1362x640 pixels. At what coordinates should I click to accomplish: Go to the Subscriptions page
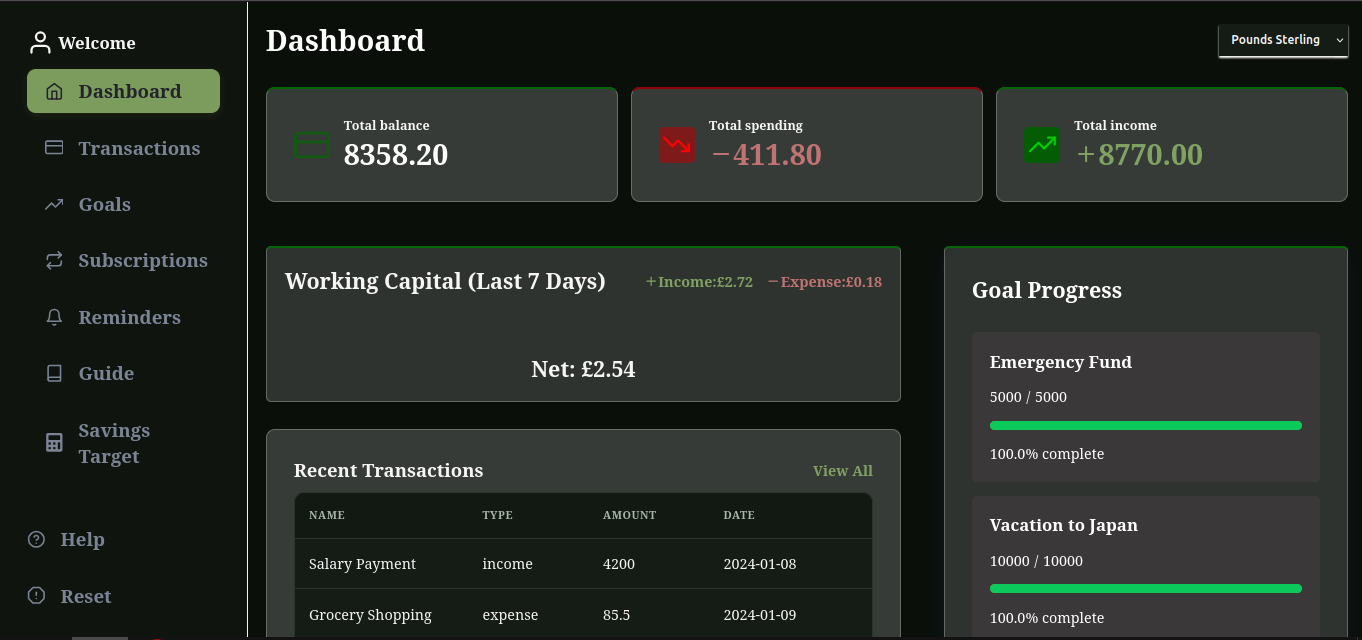143,261
